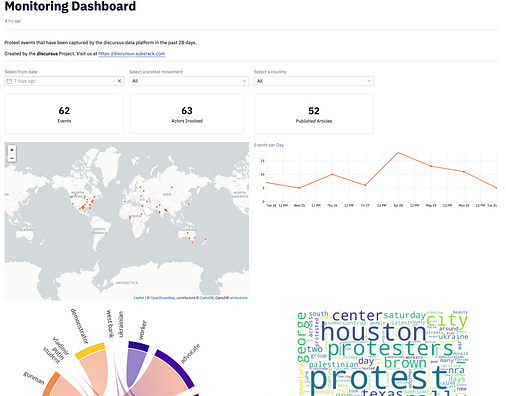
Task: Click the CartoDB attribution link
Action: 207,298
